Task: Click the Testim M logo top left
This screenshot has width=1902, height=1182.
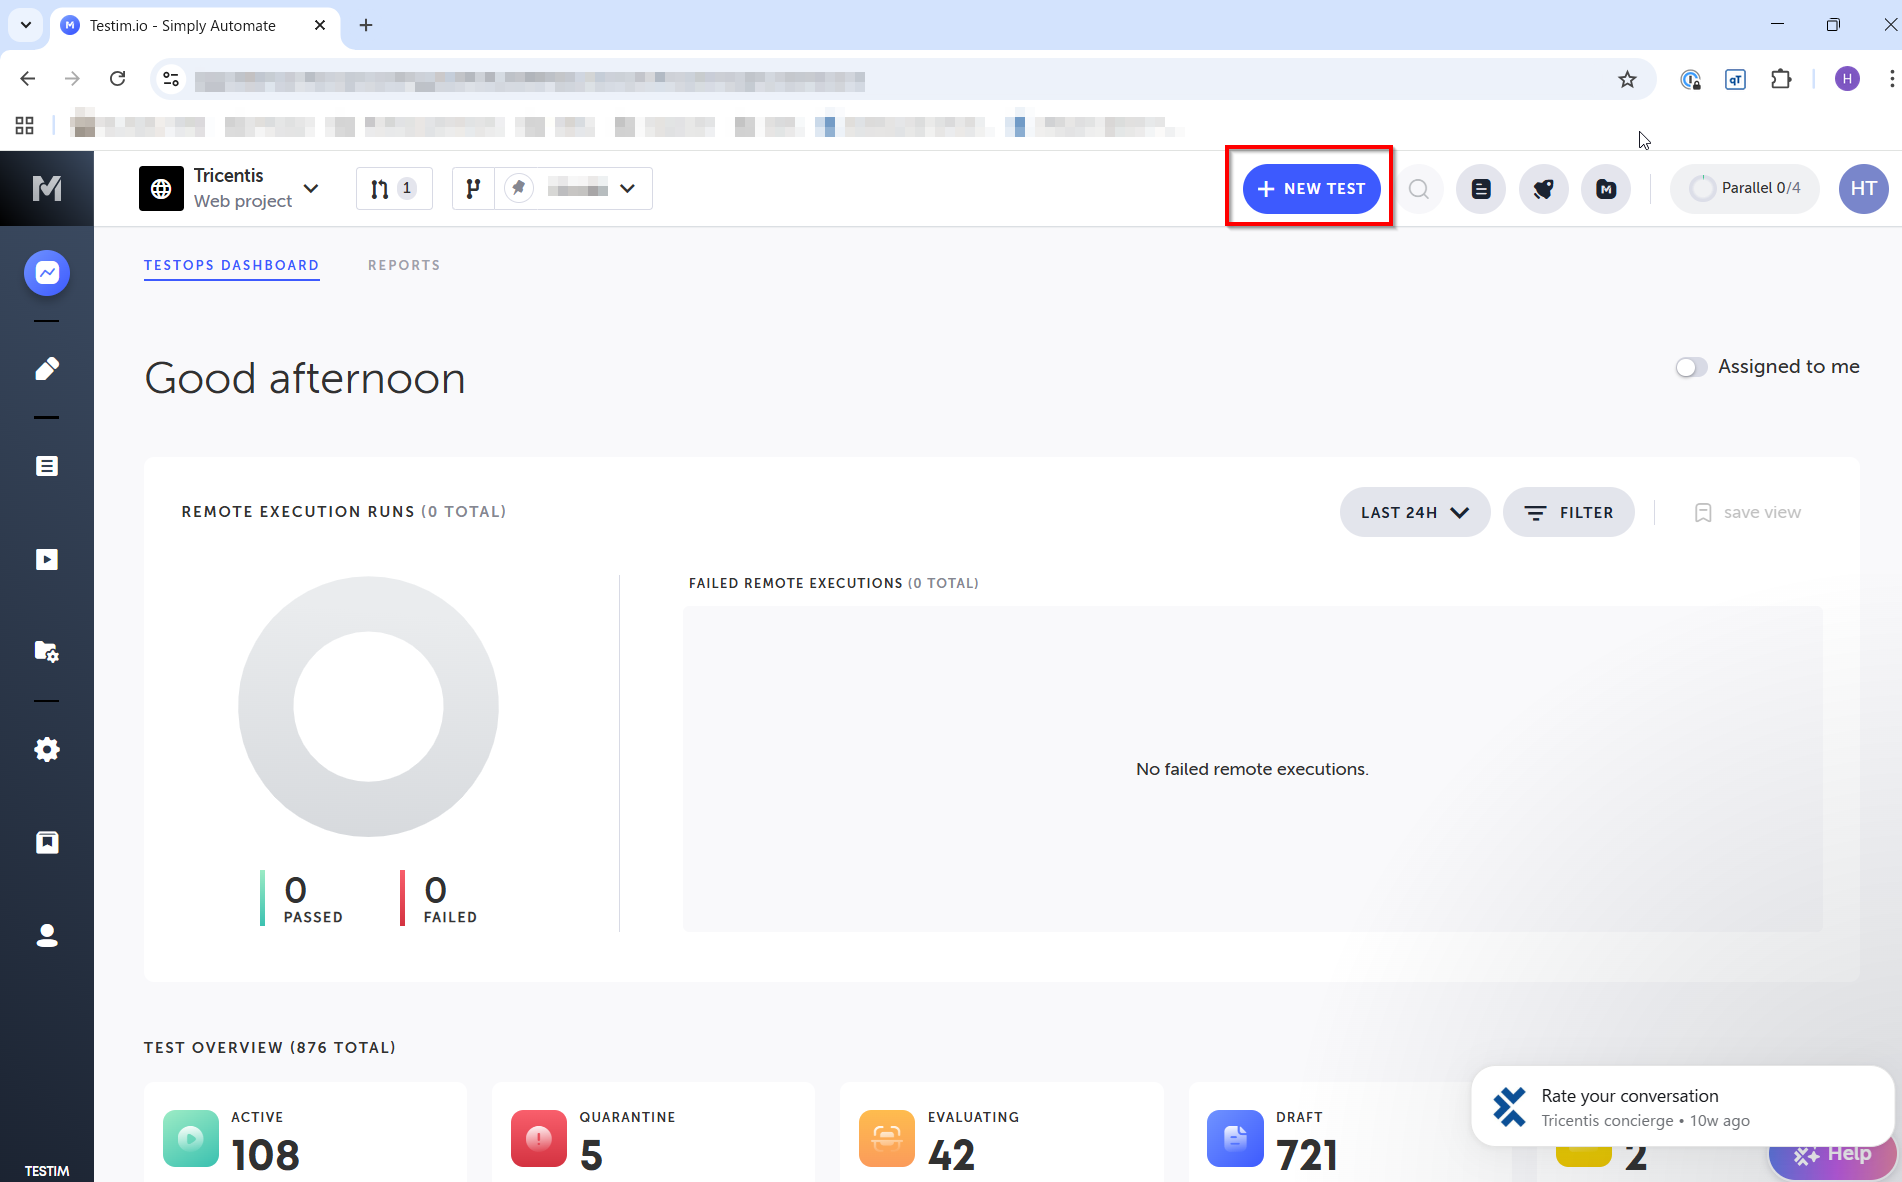Action: (47, 188)
